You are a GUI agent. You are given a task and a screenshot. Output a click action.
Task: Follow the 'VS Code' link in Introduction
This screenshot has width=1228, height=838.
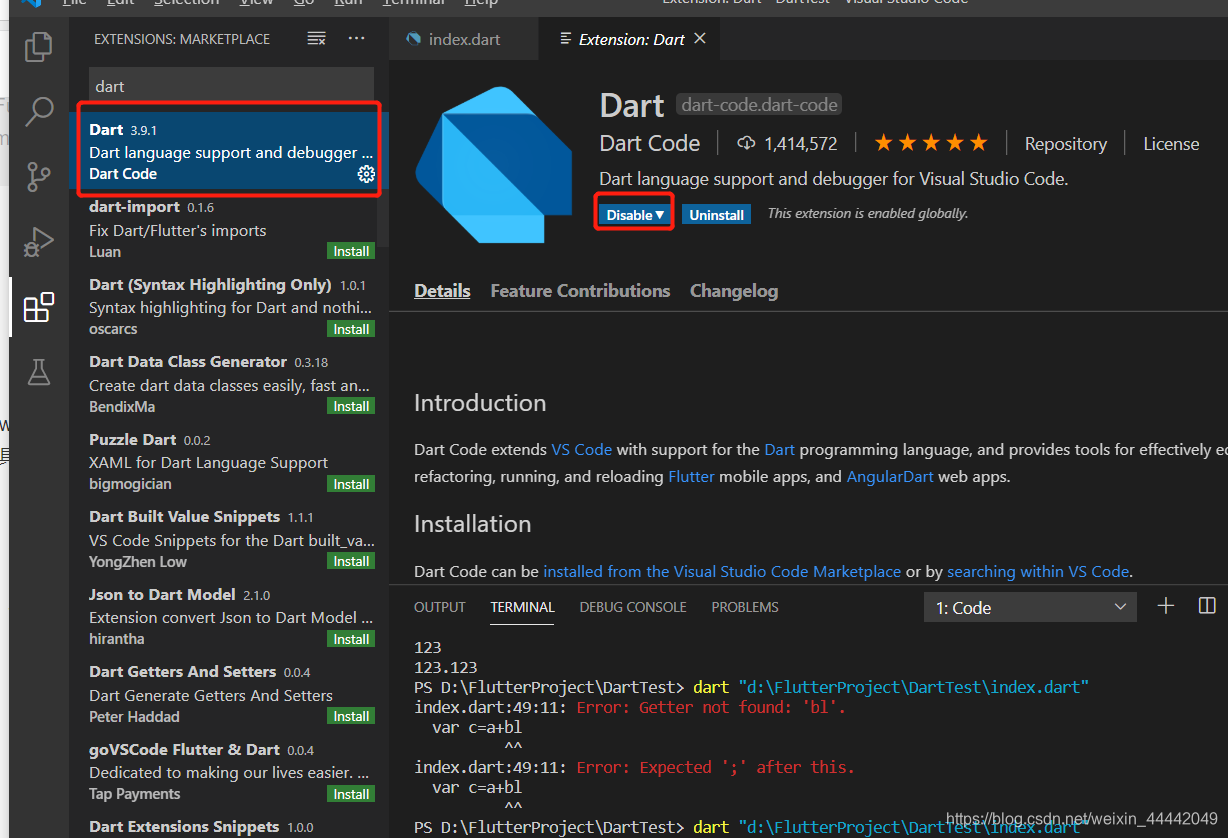[x=581, y=450]
